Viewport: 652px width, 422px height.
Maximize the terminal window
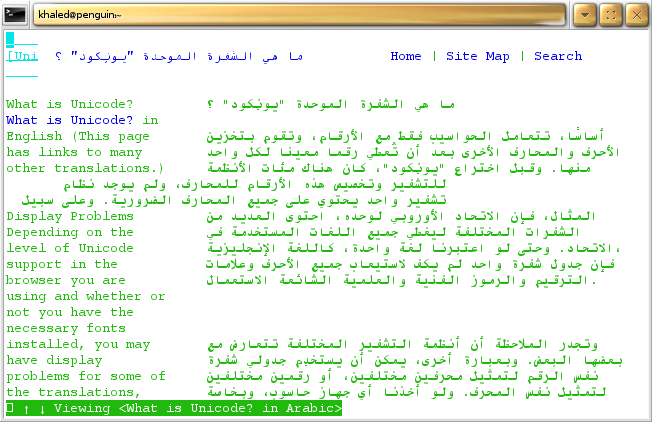tap(611, 14)
